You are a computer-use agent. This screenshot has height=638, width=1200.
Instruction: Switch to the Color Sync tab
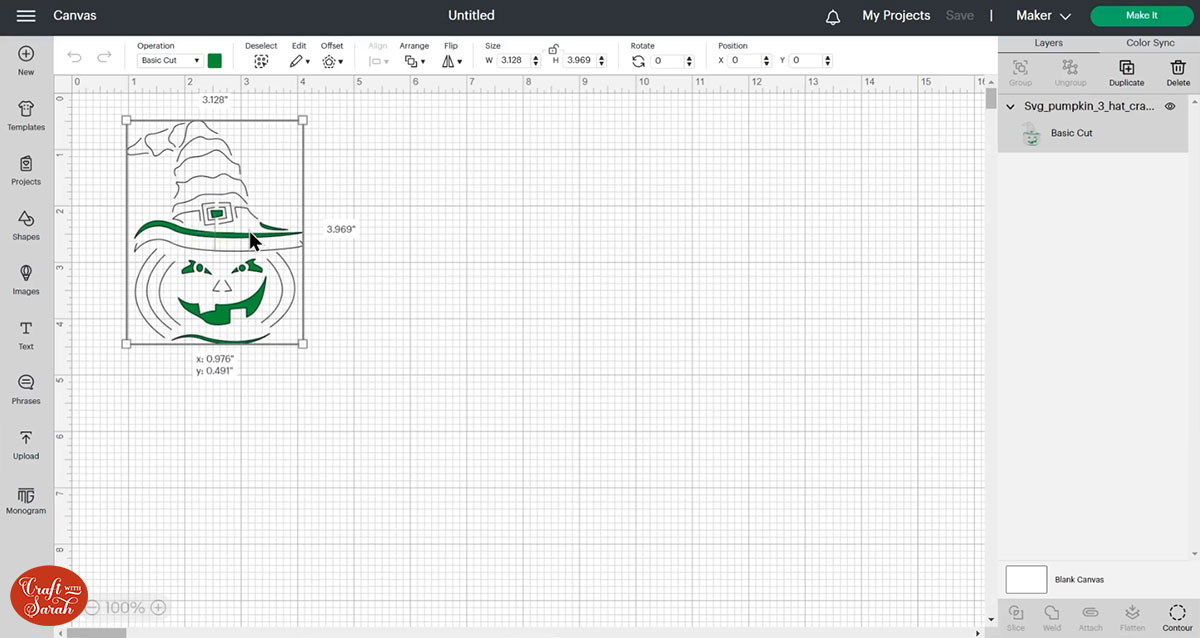click(1150, 43)
